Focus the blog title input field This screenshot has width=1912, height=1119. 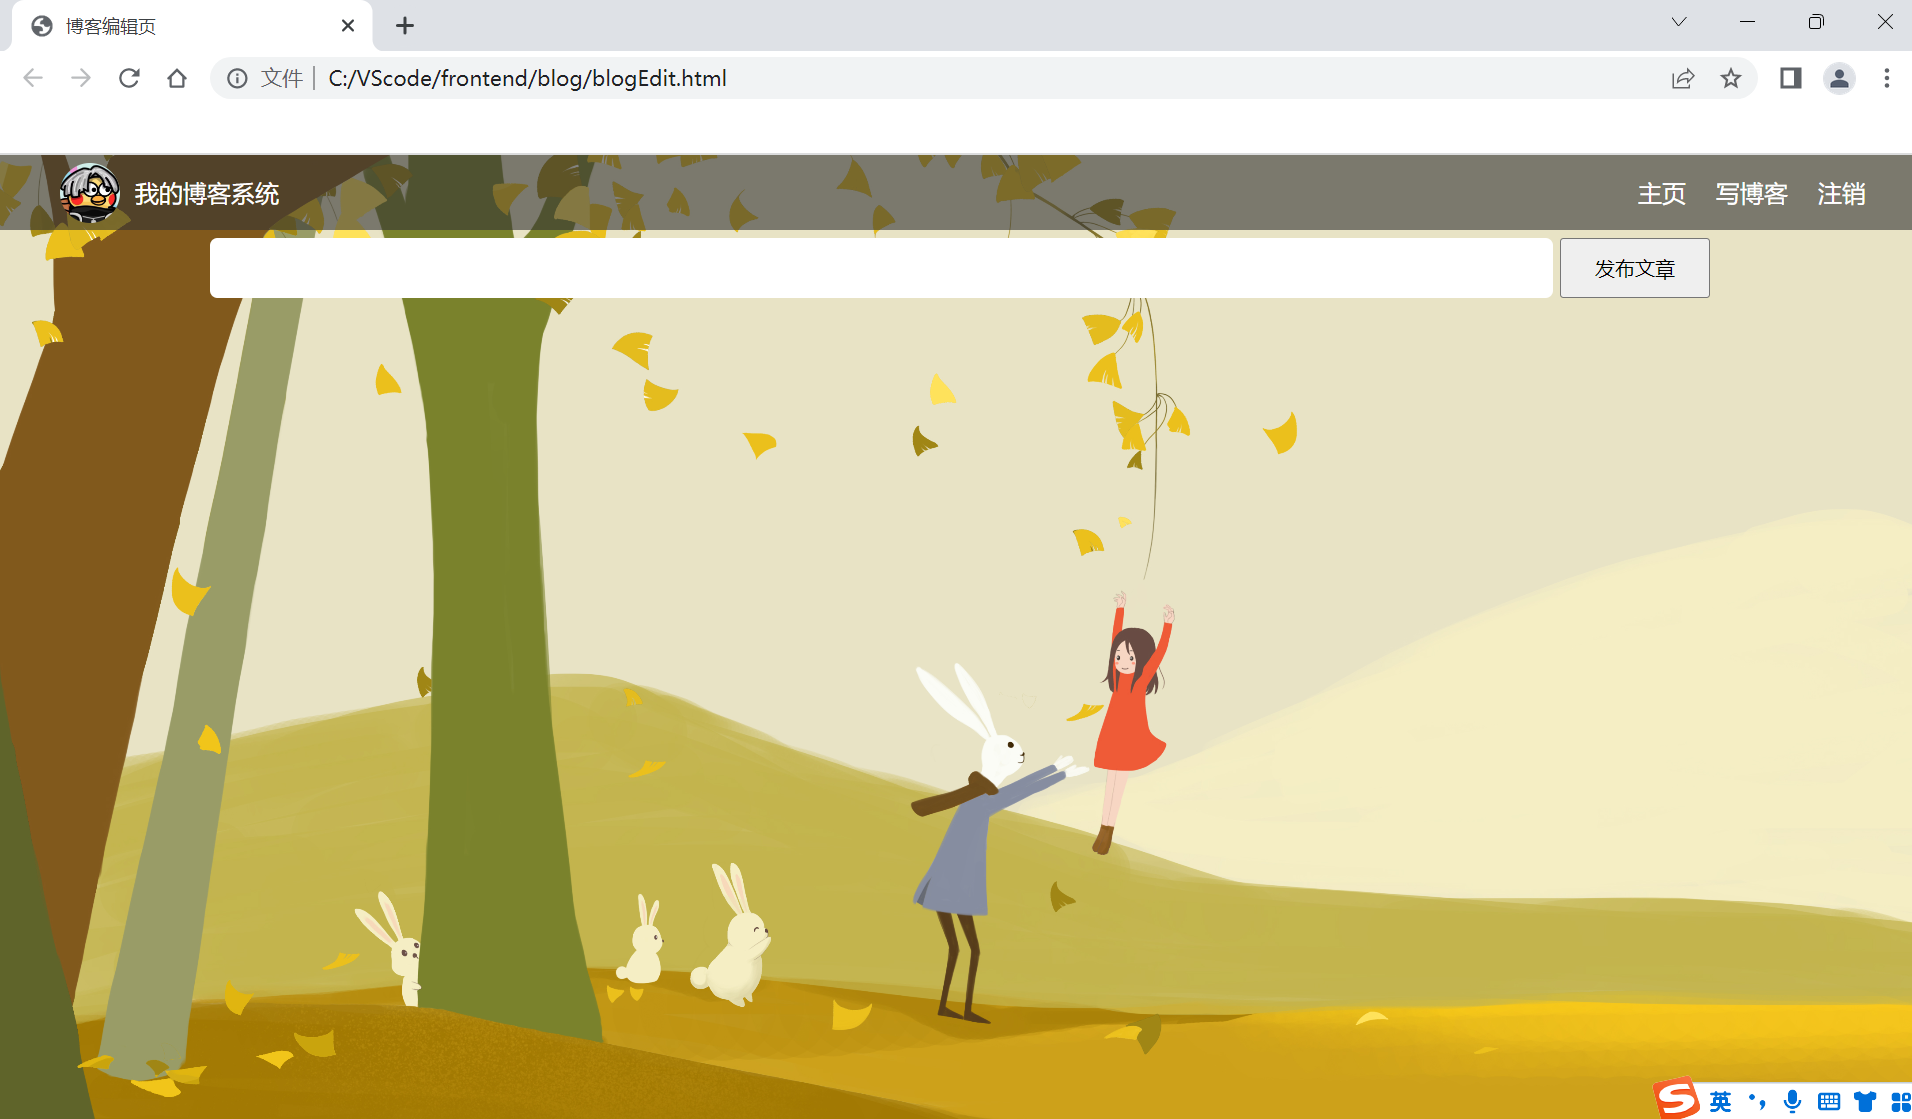pyautogui.click(x=881, y=268)
